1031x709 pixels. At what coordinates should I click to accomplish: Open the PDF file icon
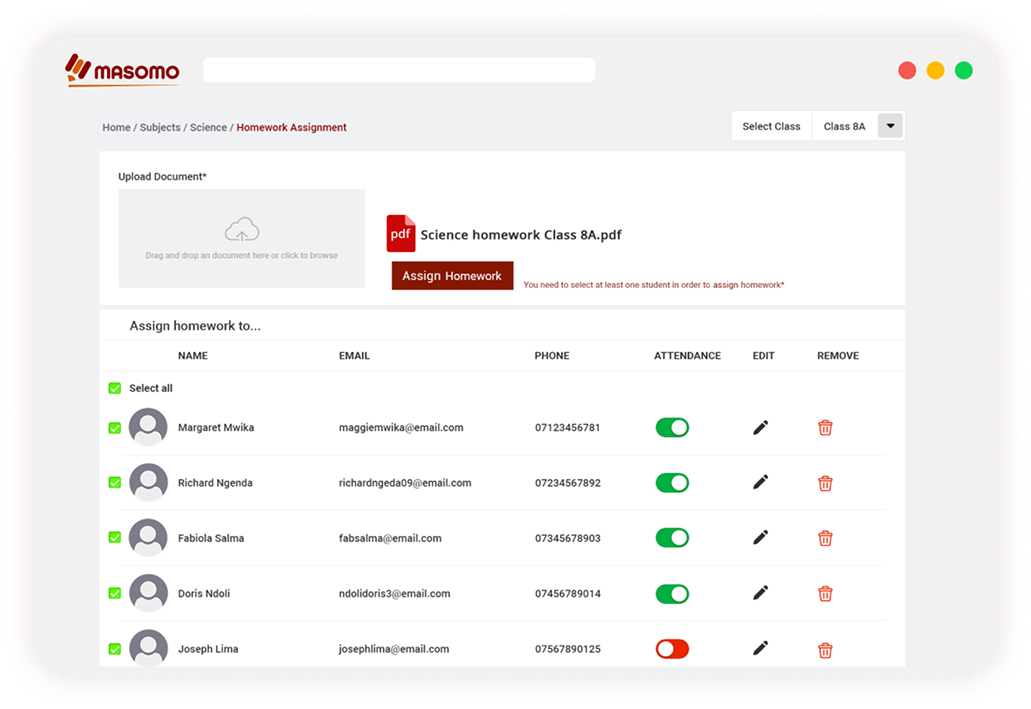pos(401,234)
